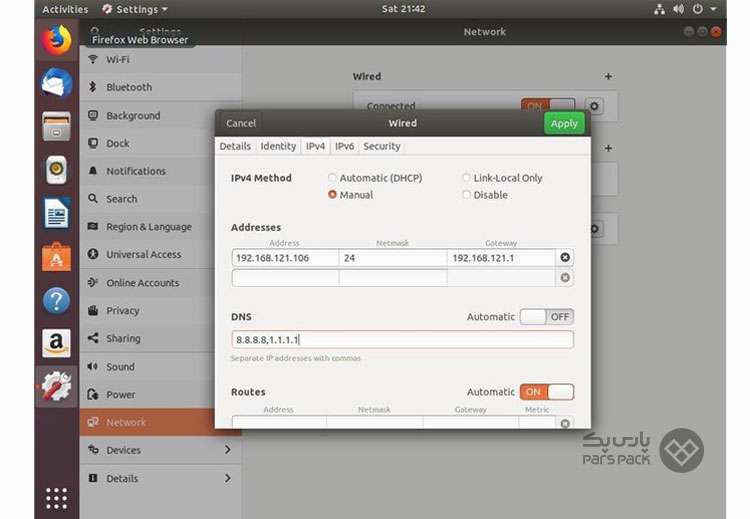The height and width of the screenshot is (519, 750).
Task: Open Search settings in sidebar
Action: 160,199
